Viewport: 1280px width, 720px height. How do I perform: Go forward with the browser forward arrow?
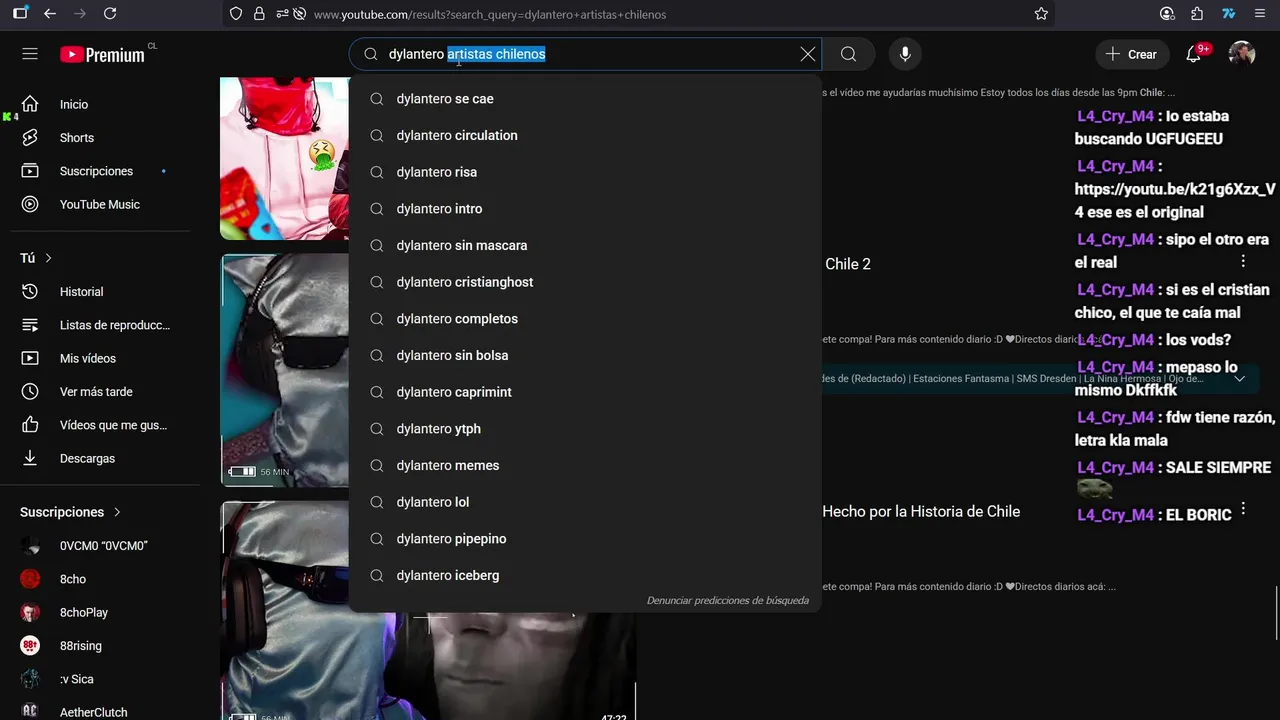pos(80,14)
